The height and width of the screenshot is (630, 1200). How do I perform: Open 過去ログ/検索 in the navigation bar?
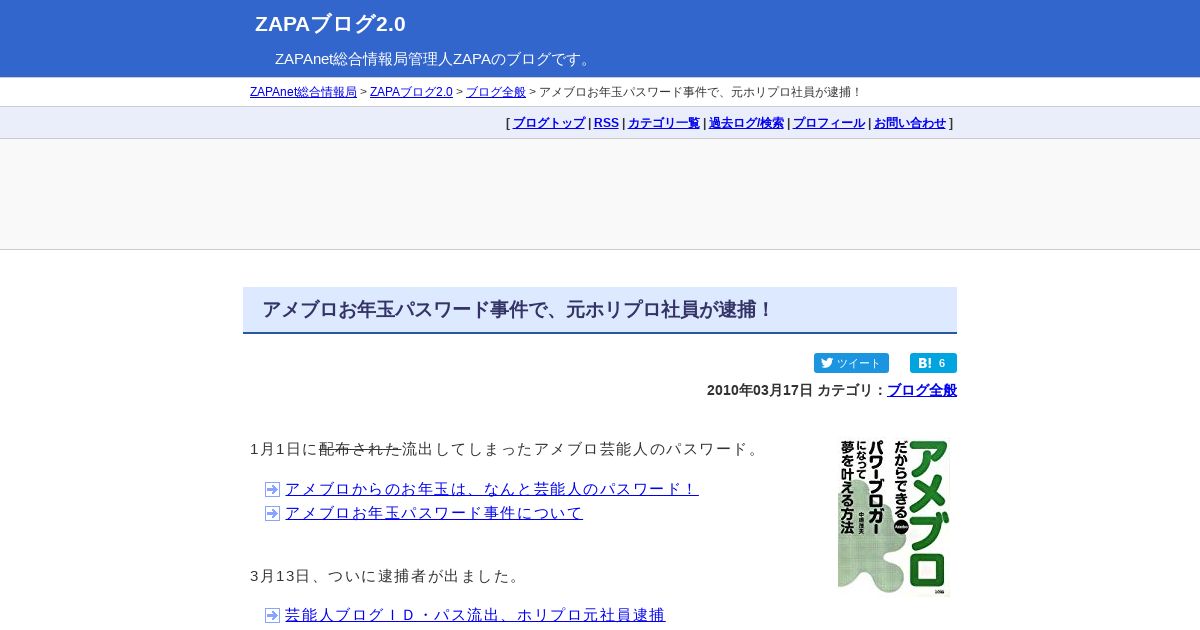click(x=746, y=123)
